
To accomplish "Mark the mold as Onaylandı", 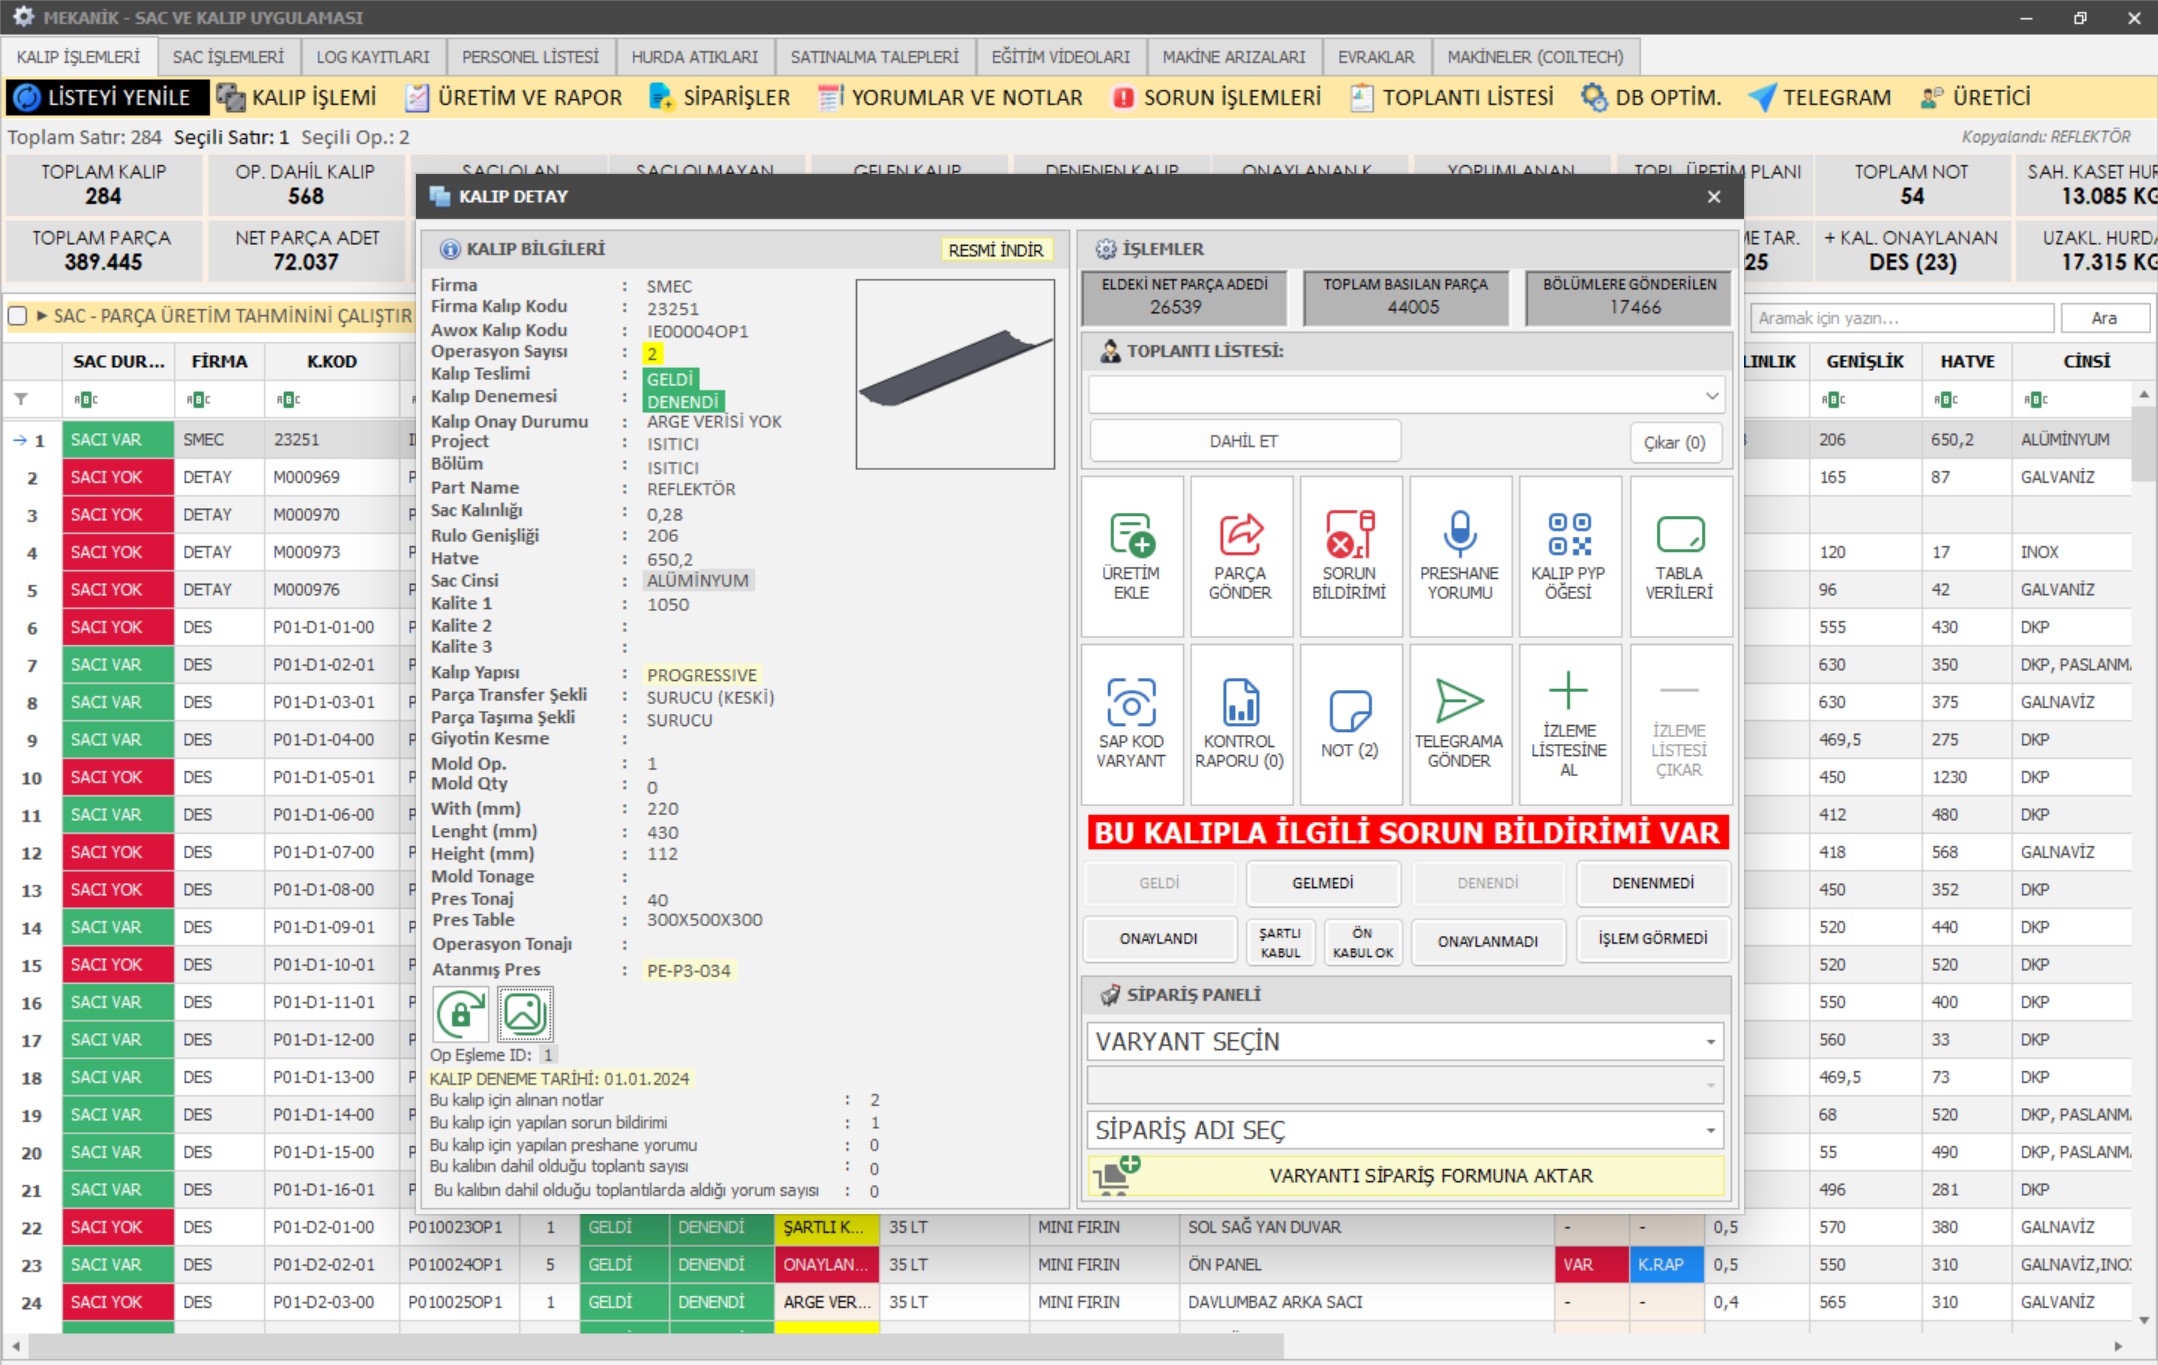I will pos(1158,939).
